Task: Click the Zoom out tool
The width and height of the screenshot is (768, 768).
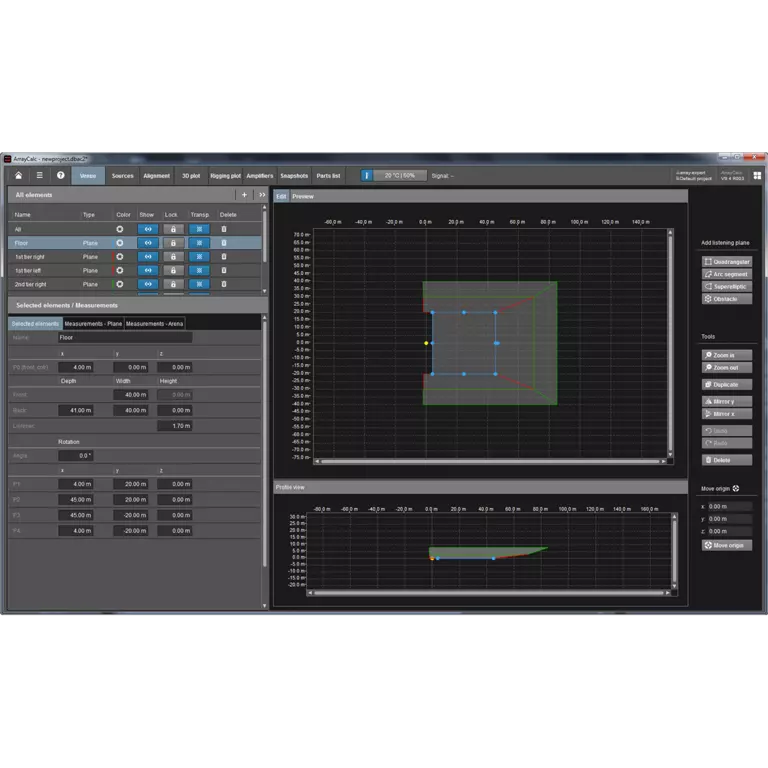Action: pos(727,367)
